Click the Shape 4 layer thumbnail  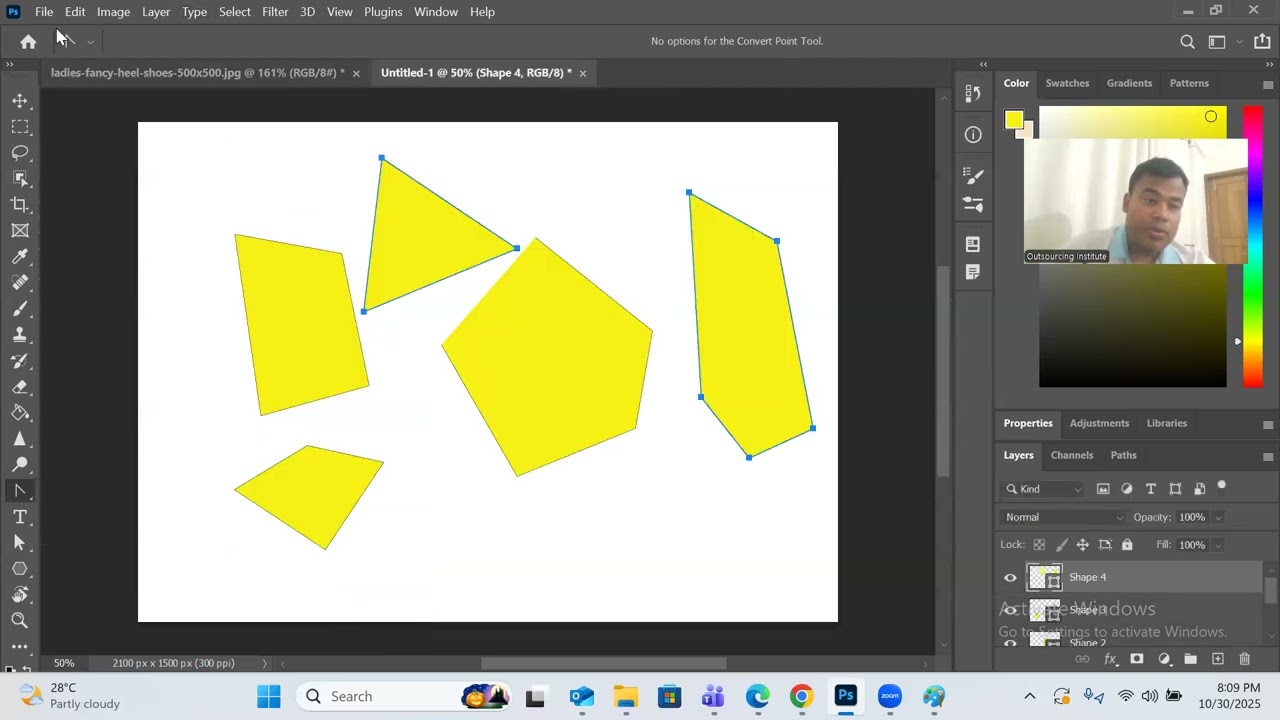(1045, 577)
